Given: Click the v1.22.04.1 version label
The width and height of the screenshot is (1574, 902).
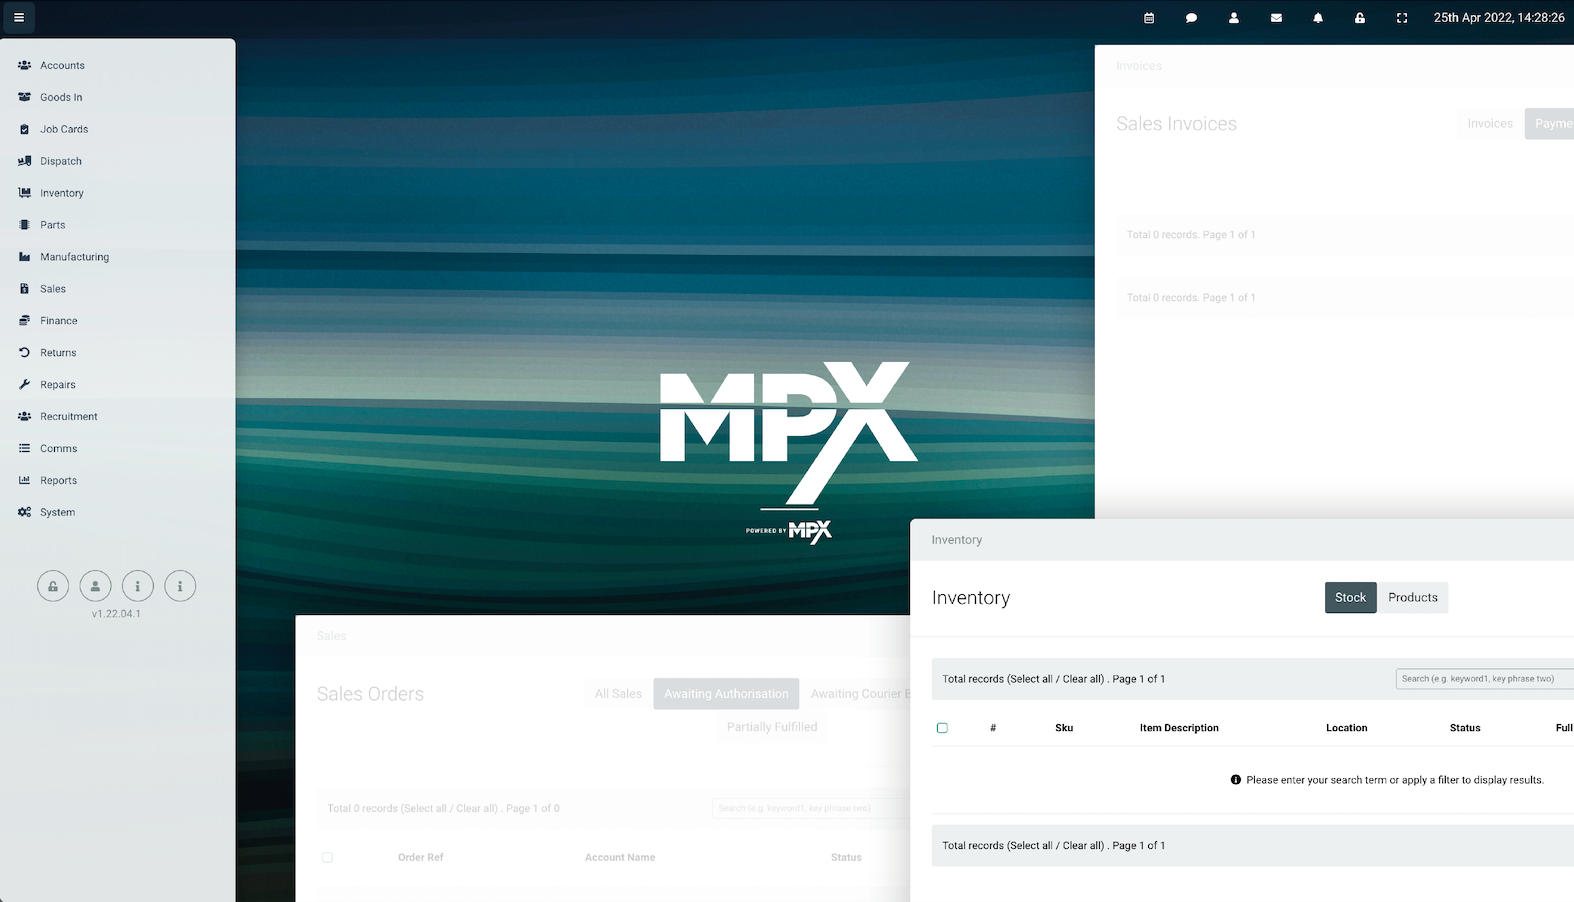Looking at the screenshot, I should [x=116, y=614].
